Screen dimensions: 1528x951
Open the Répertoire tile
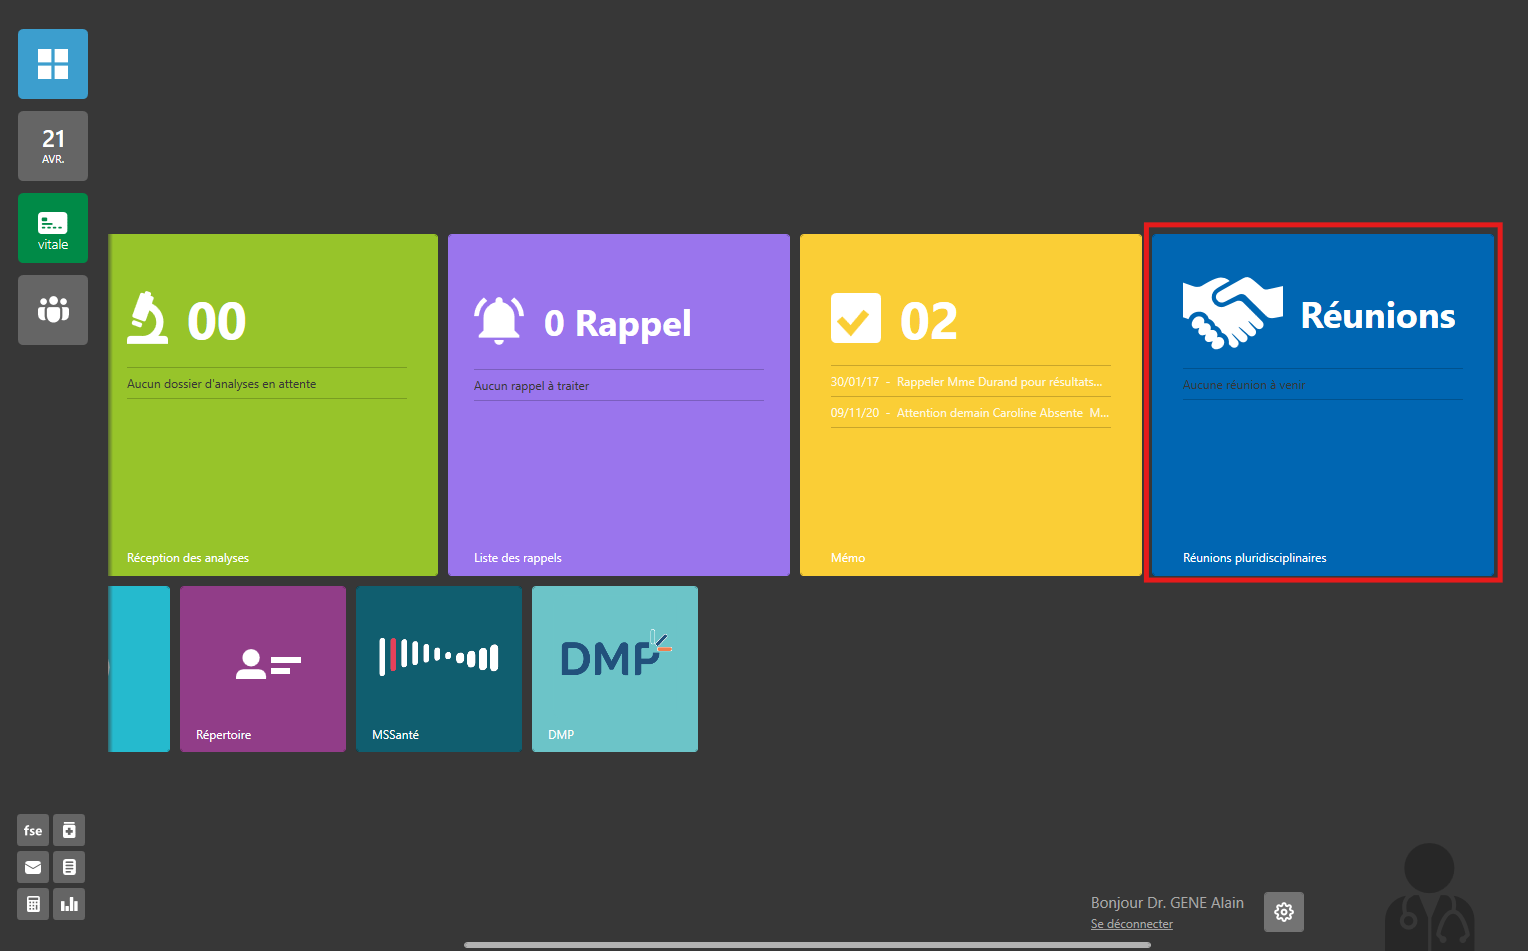[263, 669]
